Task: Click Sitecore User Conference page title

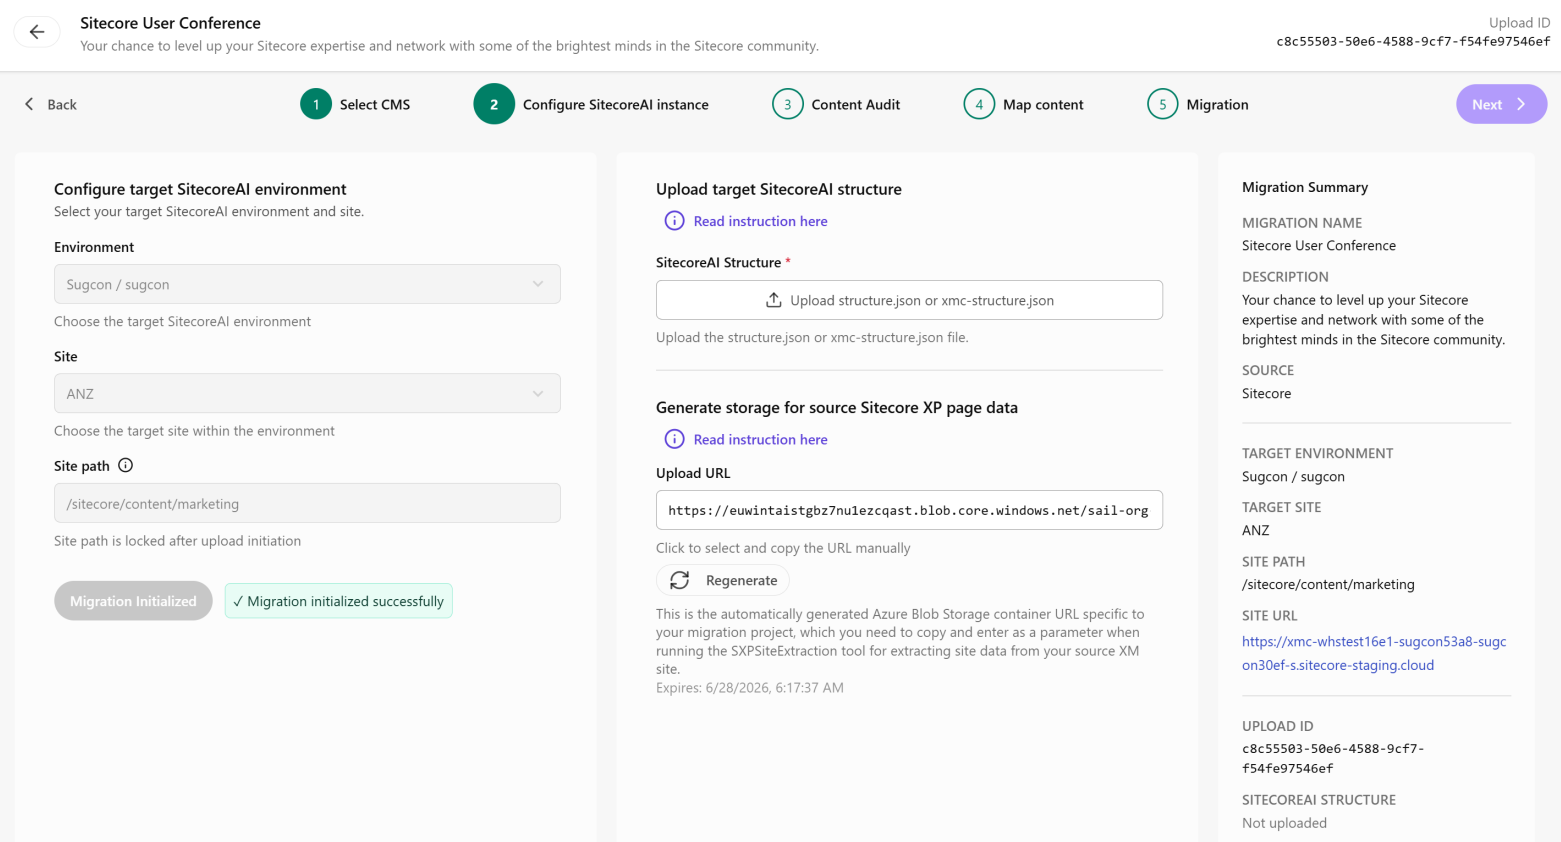Action: pos(170,22)
